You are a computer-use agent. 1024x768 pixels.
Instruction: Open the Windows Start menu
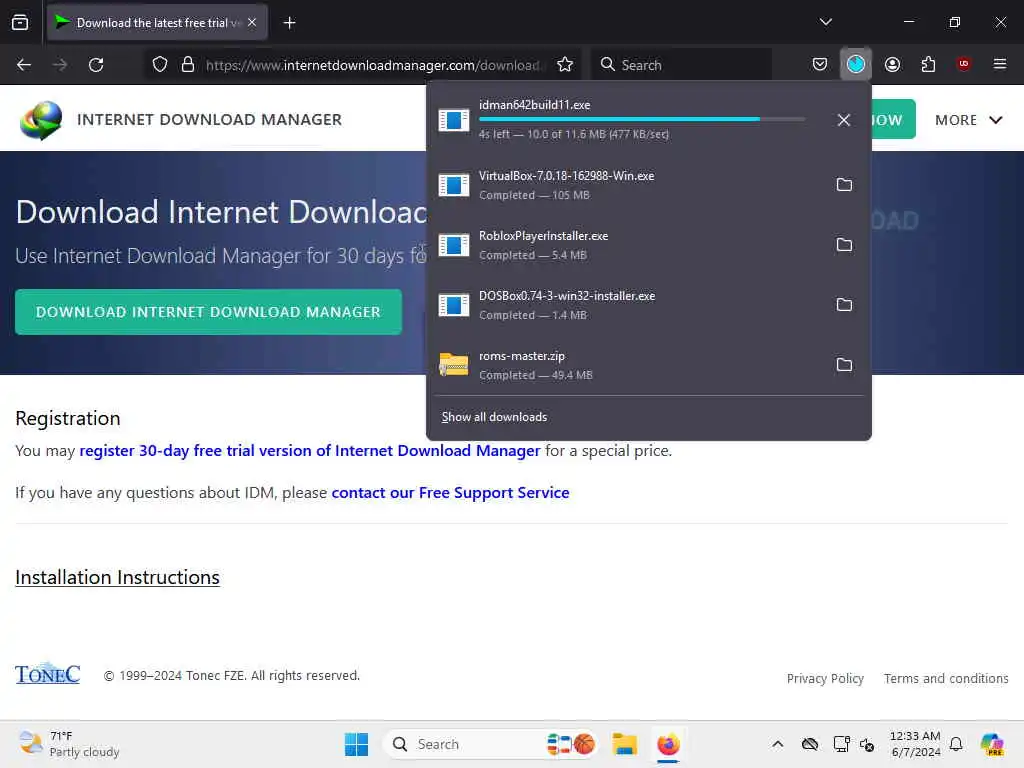tap(357, 744)
